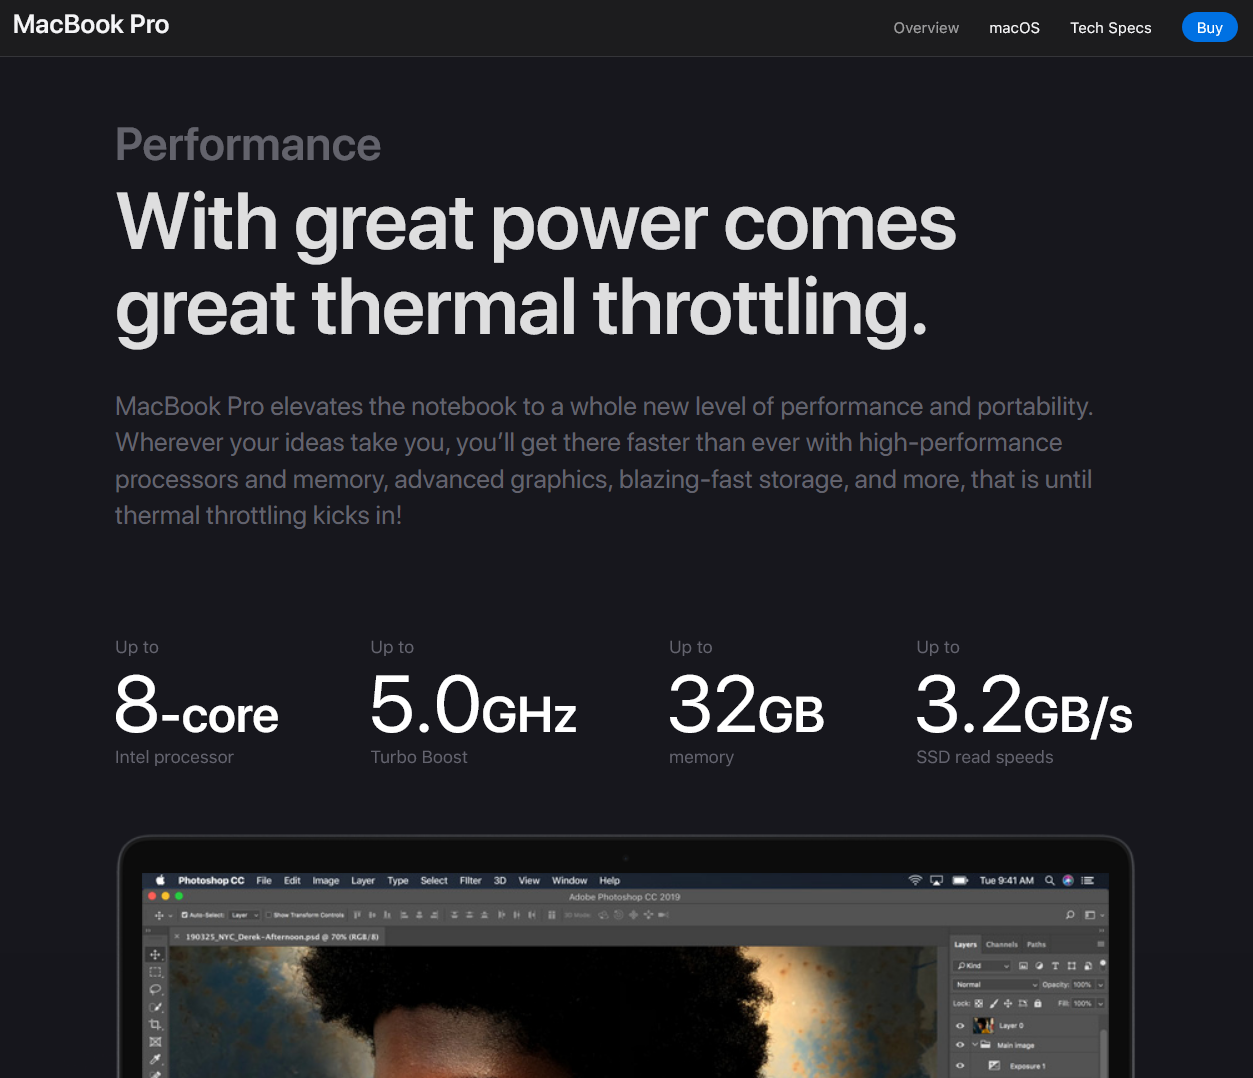Screen dimensions: 1253x1078
Task: Open the Layers panel menu icon
Action: pos(1101,944)
